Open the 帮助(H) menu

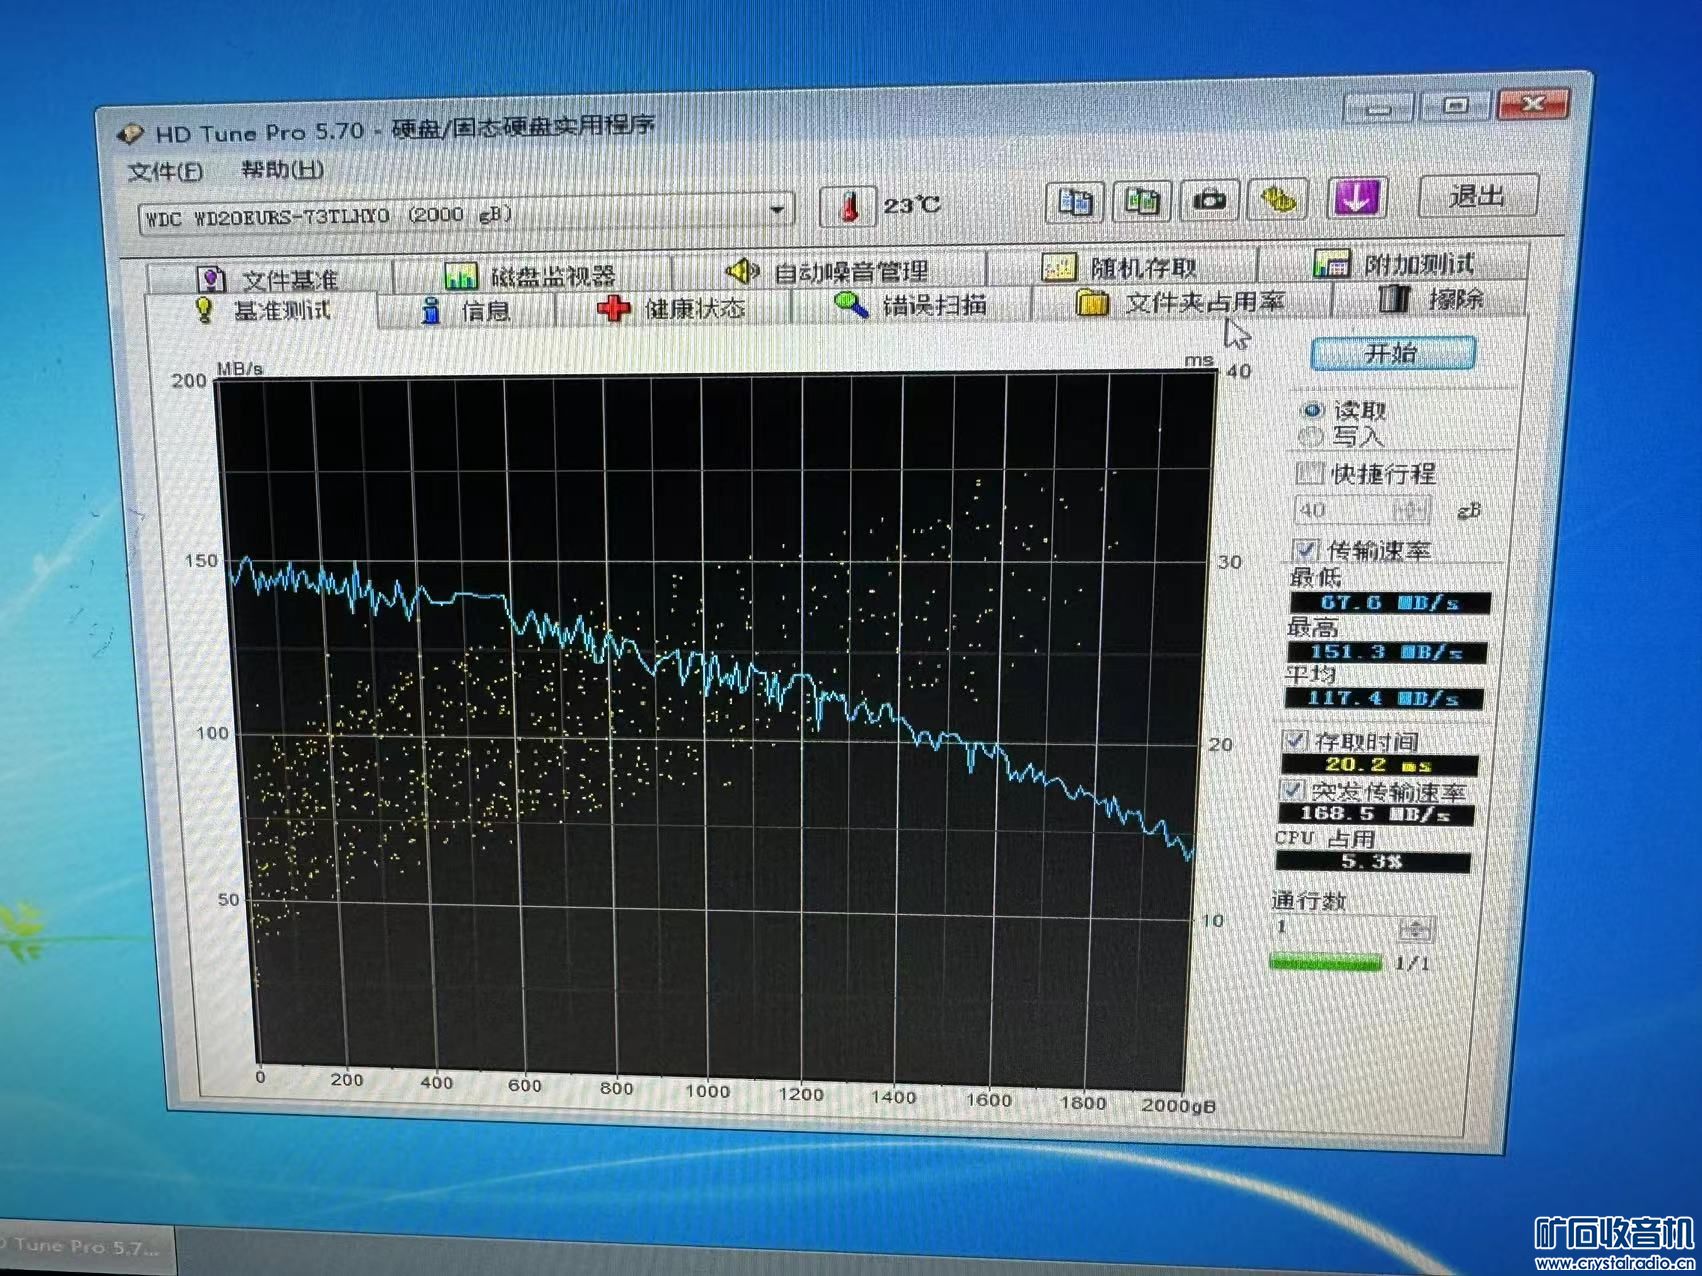point(282,170)
